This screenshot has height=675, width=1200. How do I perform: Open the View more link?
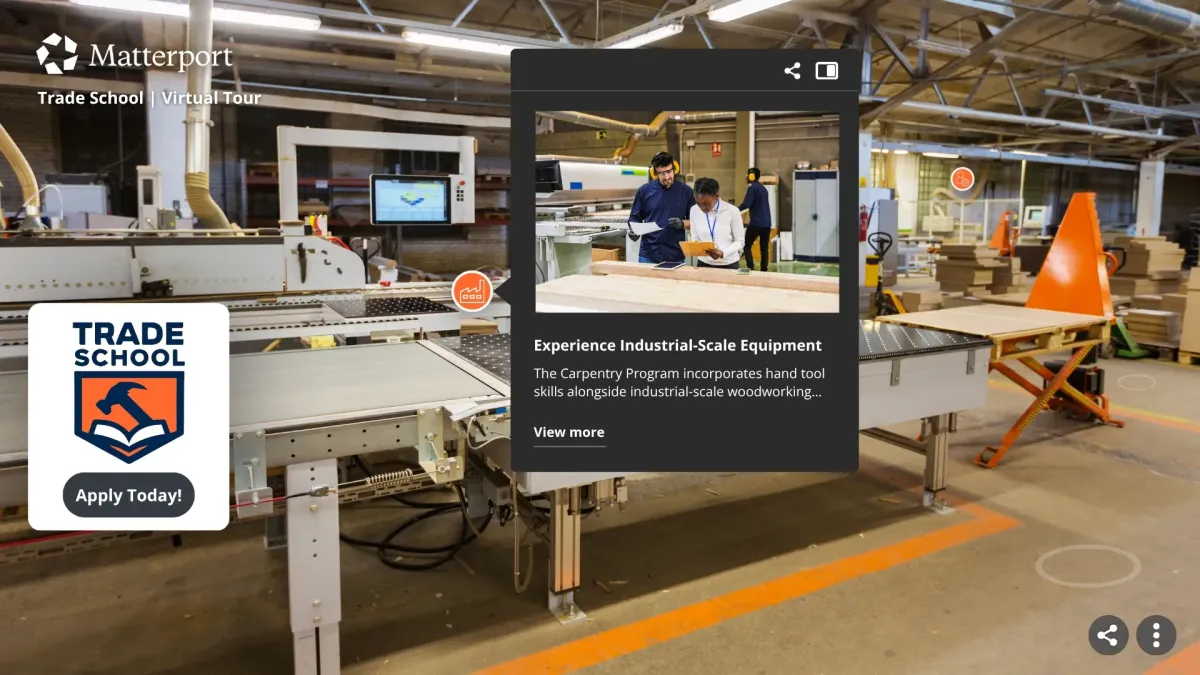(x=569, y=432)
